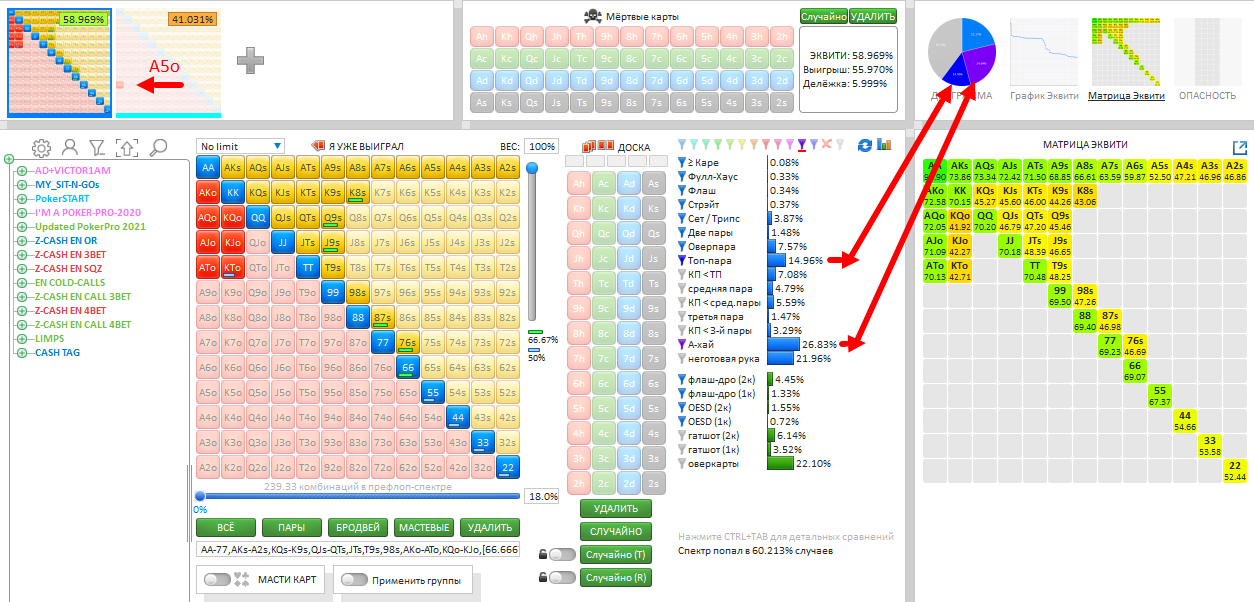Image resolution: width=1254 pixels, height=602 pixels.
Task: Toggle the МАСТИ КАРТ switch
Action: pyautogui.click(x=218, y=579)
